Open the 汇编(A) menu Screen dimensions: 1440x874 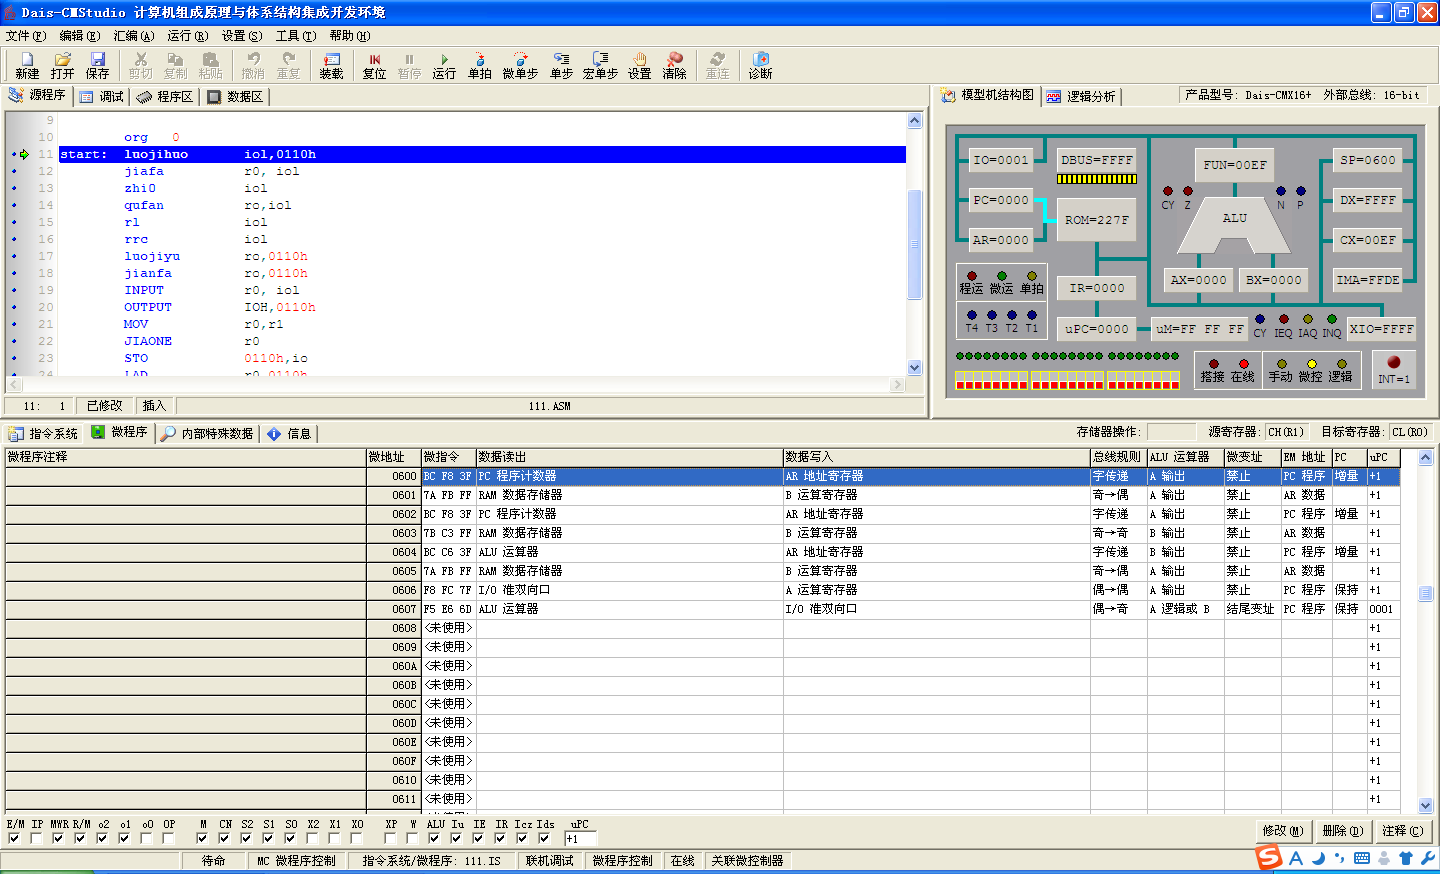tap(133, 36)
